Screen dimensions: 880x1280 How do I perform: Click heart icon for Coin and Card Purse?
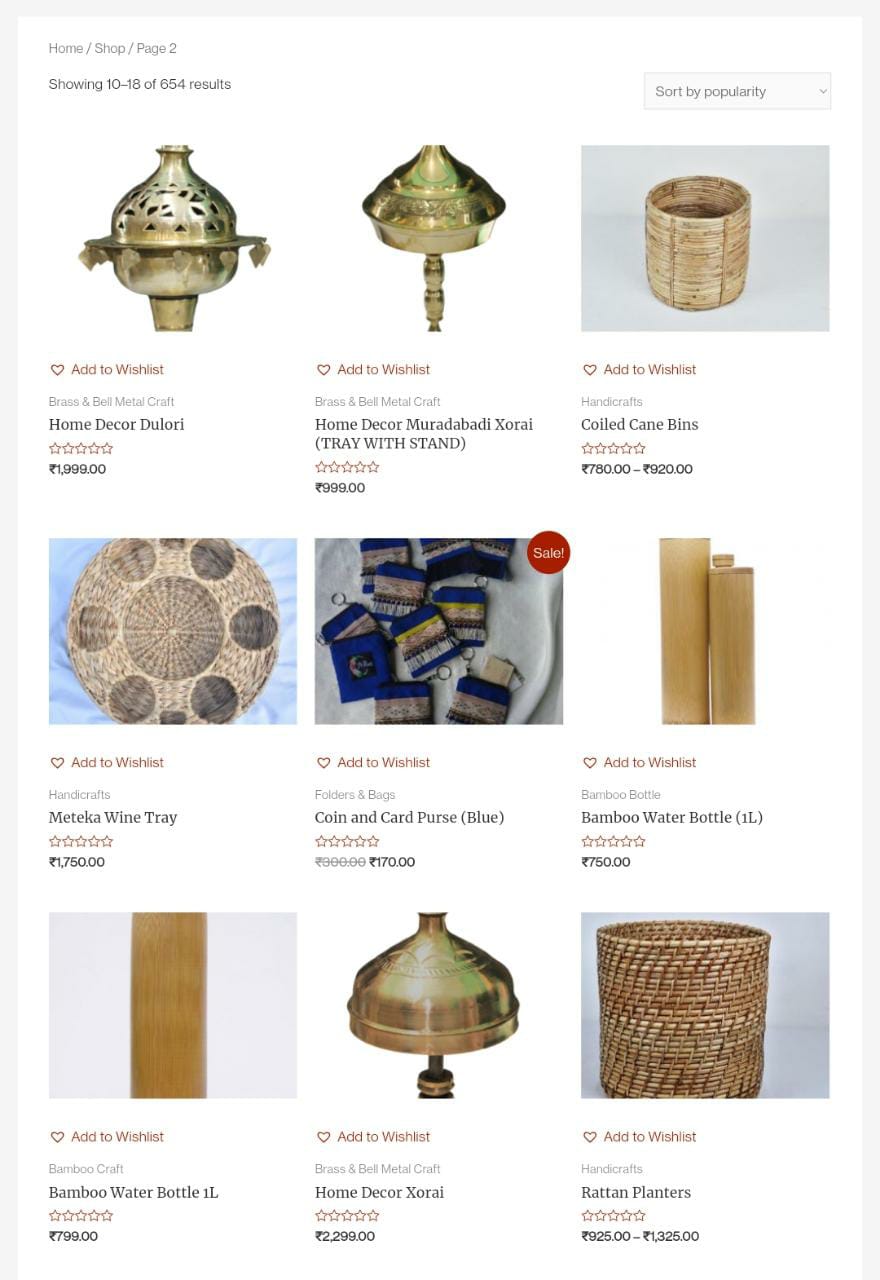click(x=323, y=763)
